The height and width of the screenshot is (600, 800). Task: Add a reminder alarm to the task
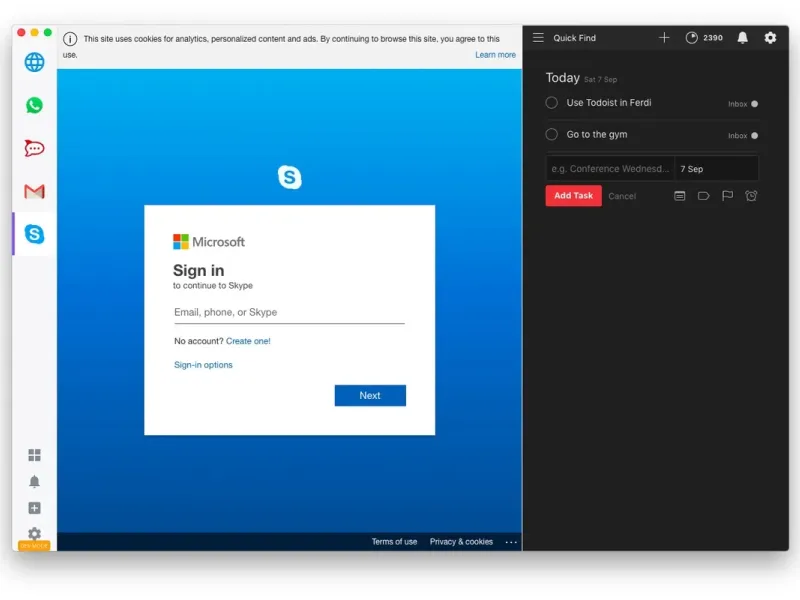[x=751, y=196]
